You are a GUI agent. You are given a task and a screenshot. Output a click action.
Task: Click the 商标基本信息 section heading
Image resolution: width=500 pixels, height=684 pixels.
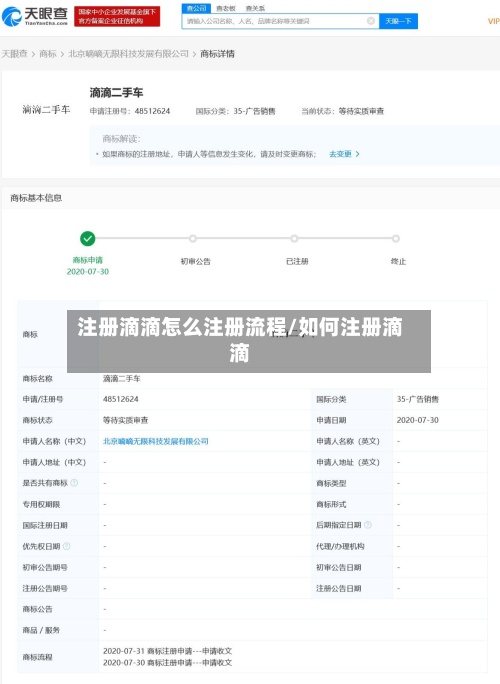pos(36,198)
